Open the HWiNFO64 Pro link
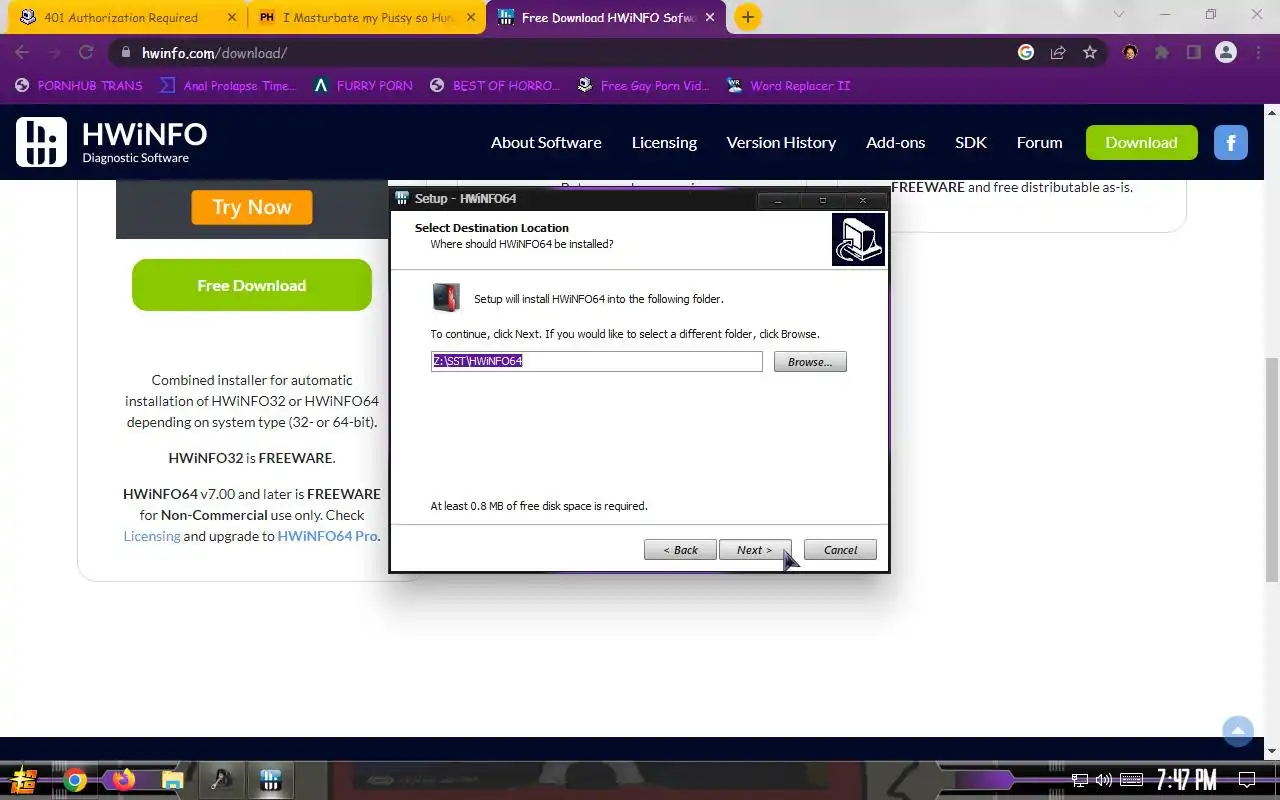 click(328, 536)
